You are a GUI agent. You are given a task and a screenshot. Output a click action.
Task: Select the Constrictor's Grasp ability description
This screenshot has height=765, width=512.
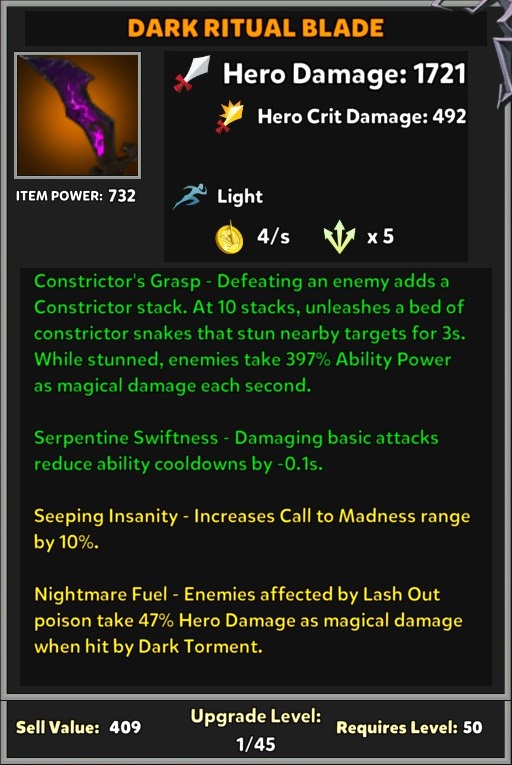(x=249, y=334)
